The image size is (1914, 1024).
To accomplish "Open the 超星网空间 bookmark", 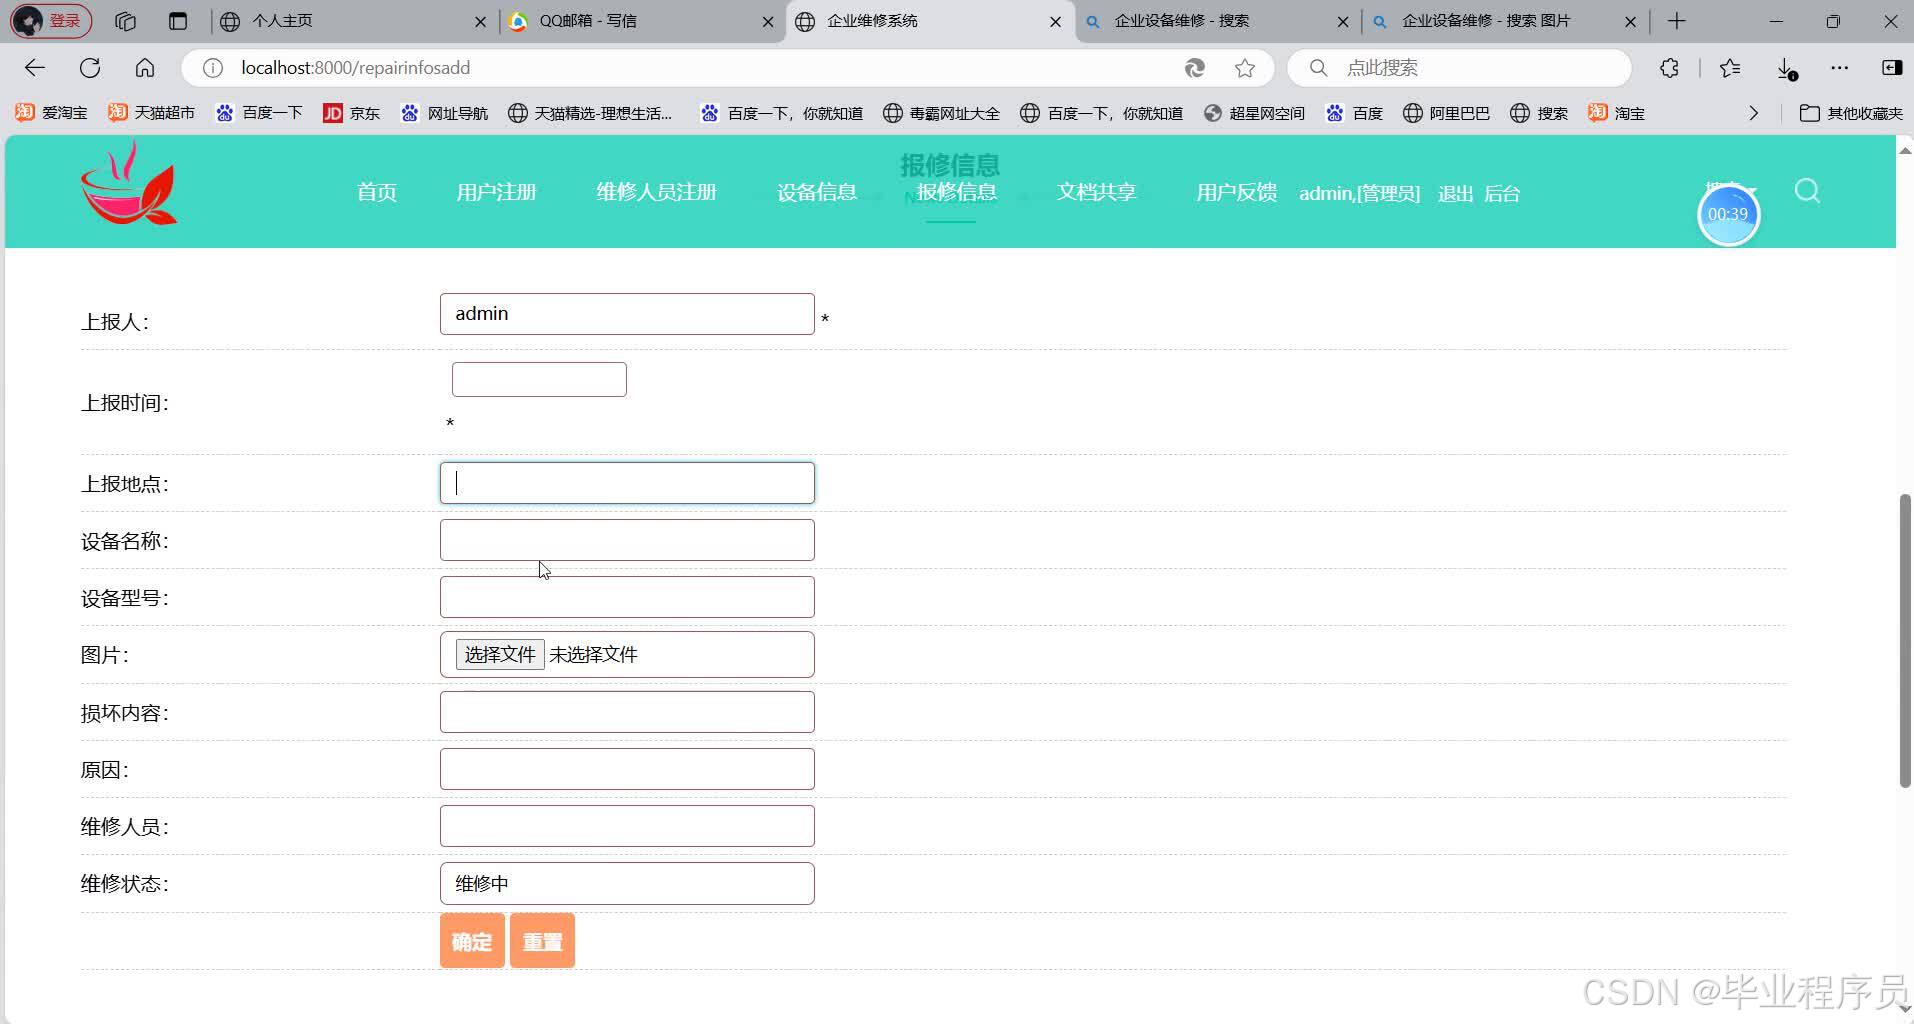I will point(1254,113).
